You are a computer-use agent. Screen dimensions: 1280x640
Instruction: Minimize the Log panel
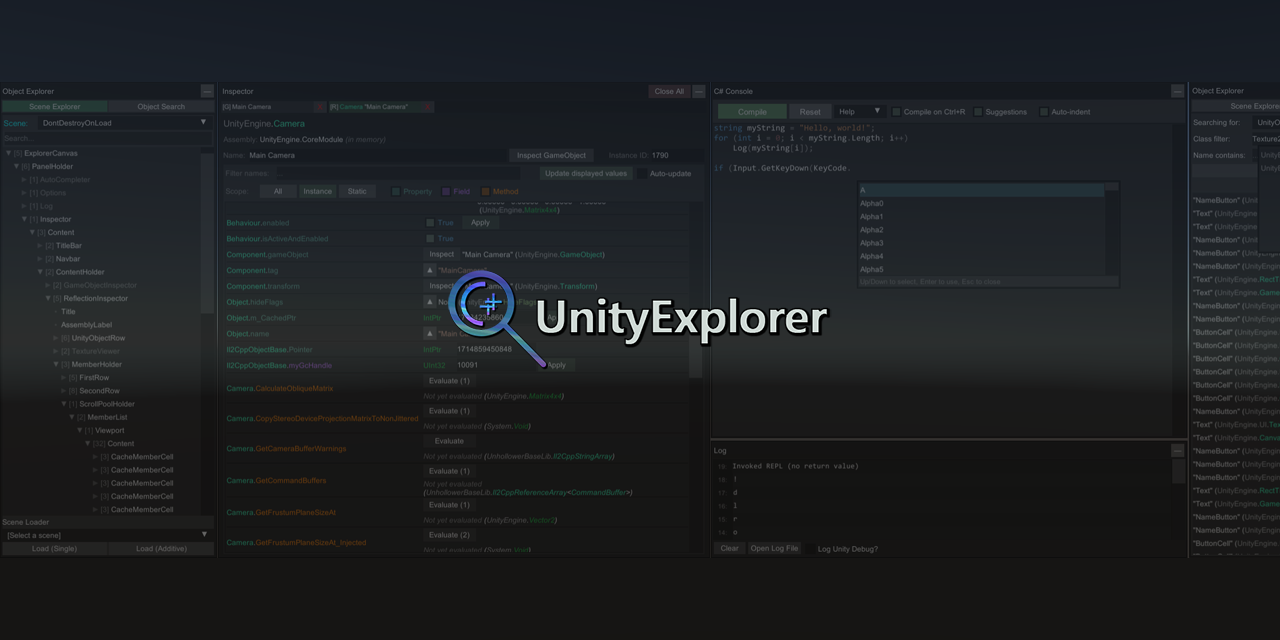tap(1177, 451)
